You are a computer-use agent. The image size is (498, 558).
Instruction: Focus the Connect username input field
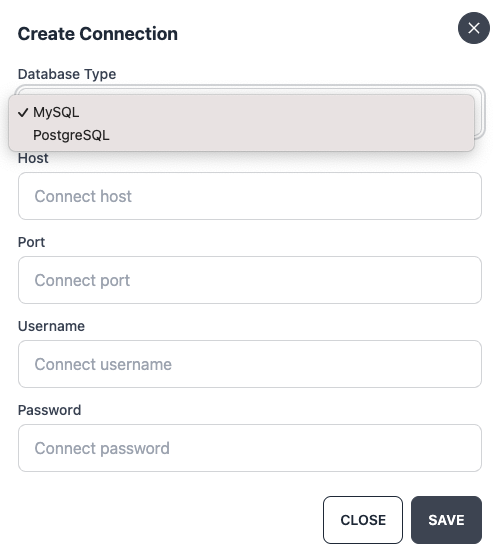click(250, 364)
